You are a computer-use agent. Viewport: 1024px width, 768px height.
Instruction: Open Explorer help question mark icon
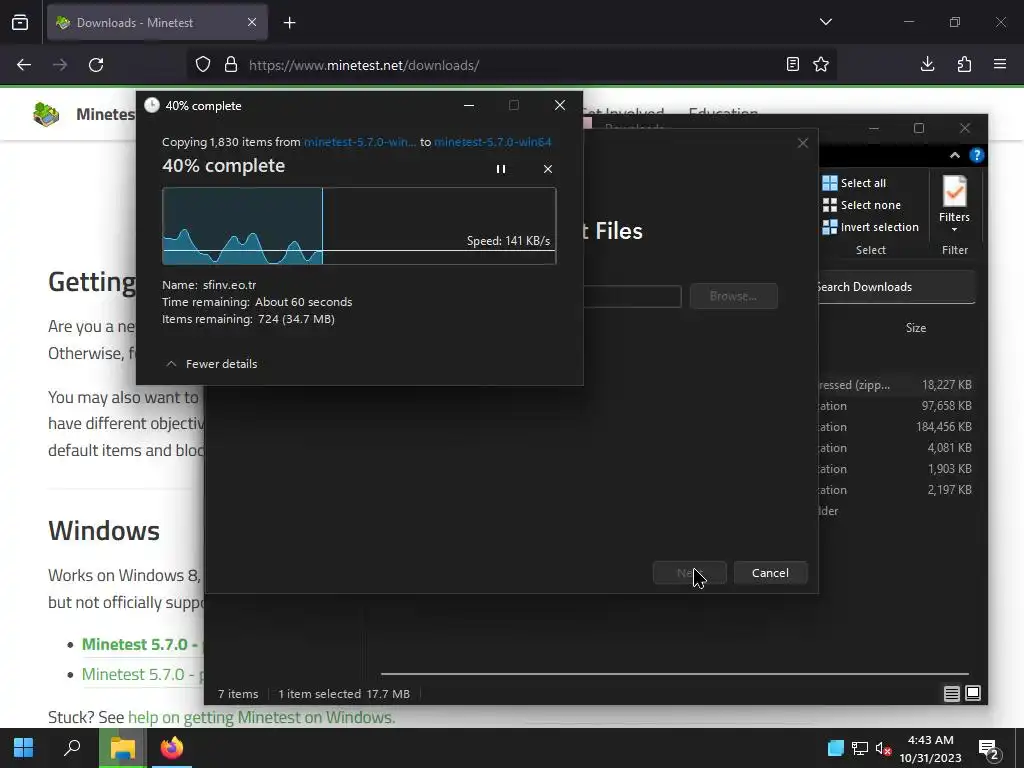point(976,155)
